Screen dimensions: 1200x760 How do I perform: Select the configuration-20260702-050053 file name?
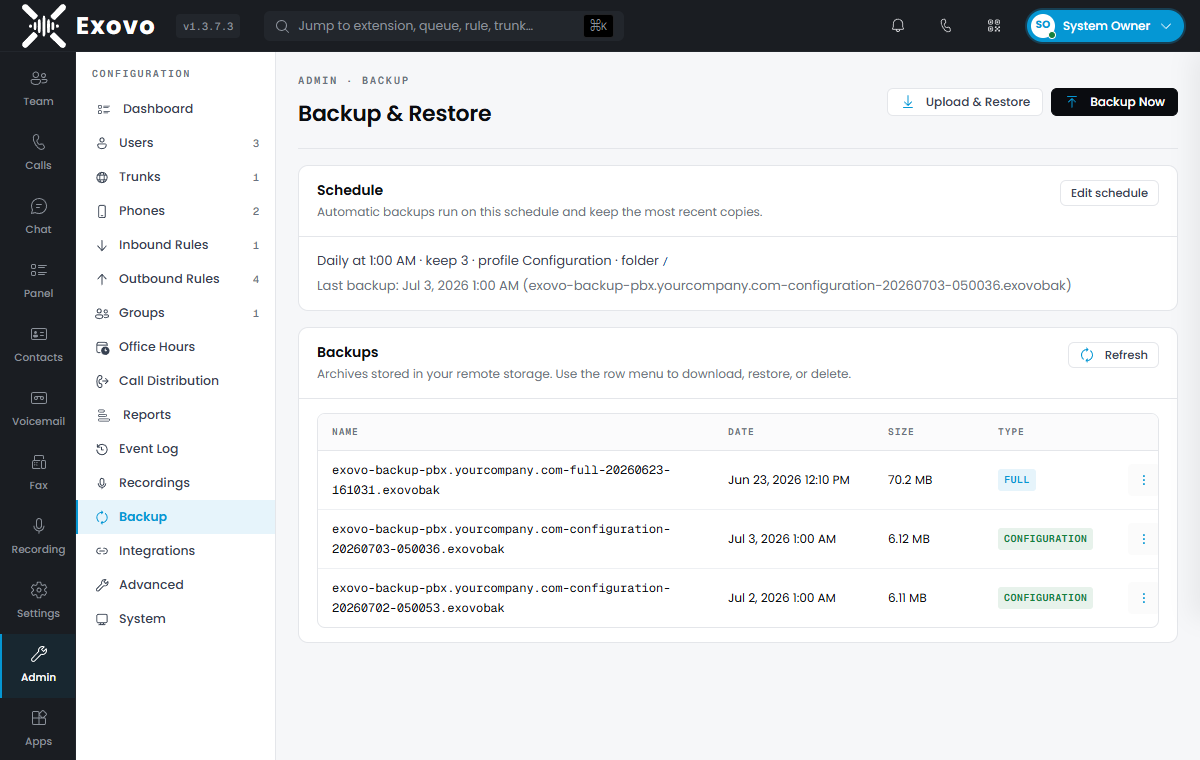tap(501, 598)
